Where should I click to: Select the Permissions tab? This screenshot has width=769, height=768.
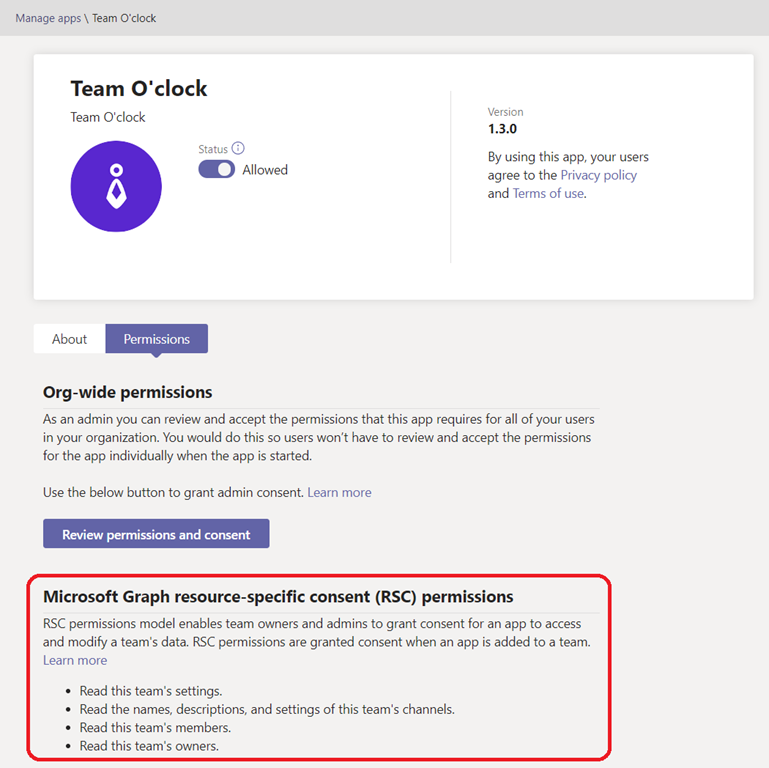click(156, 339)
